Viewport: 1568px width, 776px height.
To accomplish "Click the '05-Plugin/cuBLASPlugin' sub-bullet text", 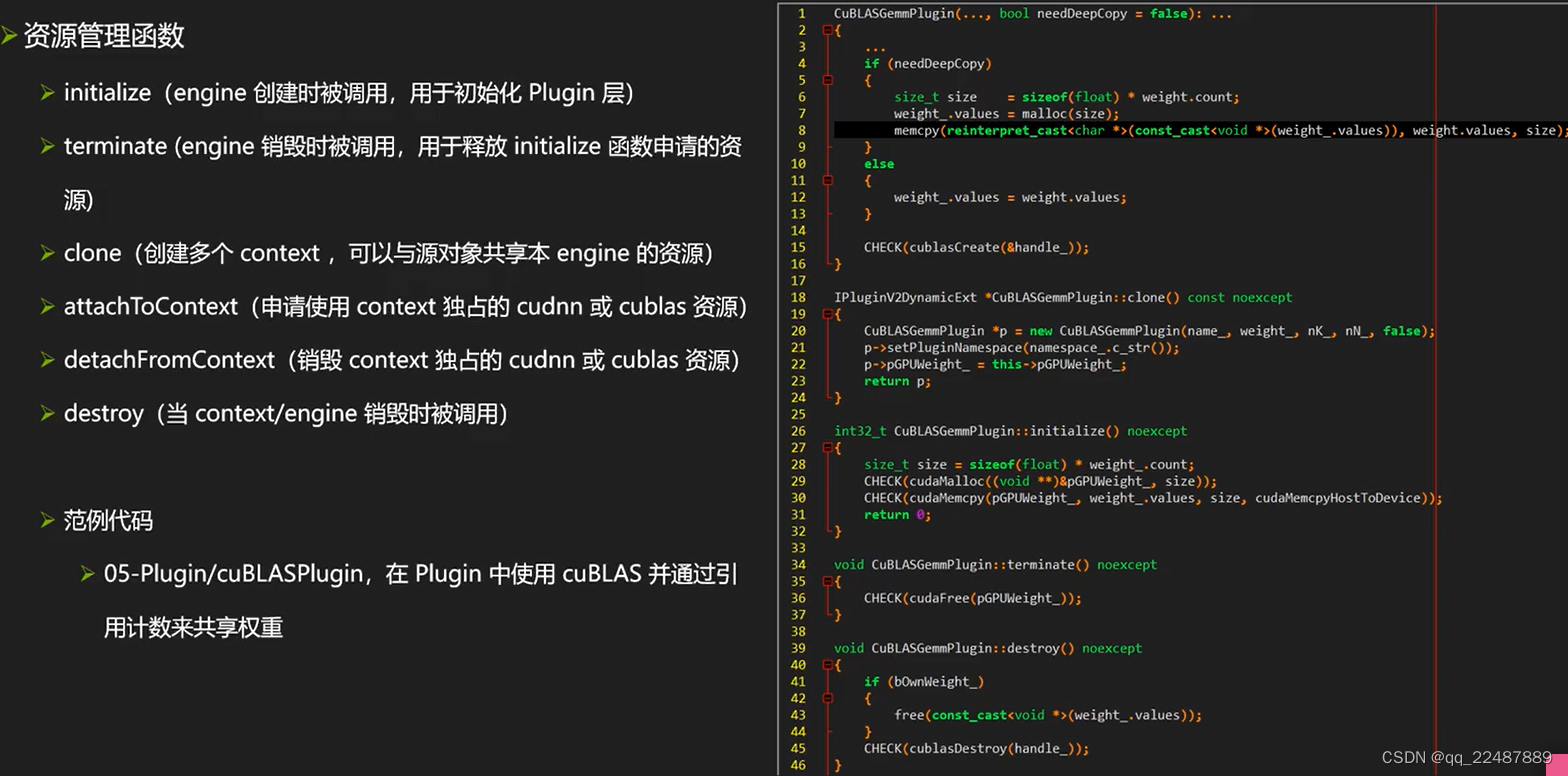I will tap(421, 601).
